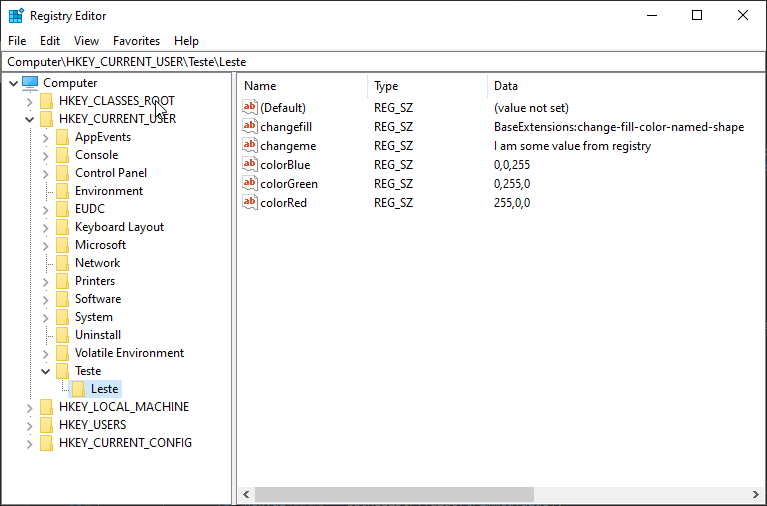Click the Volatile Environment folder icon

click(x=63, y=353)
